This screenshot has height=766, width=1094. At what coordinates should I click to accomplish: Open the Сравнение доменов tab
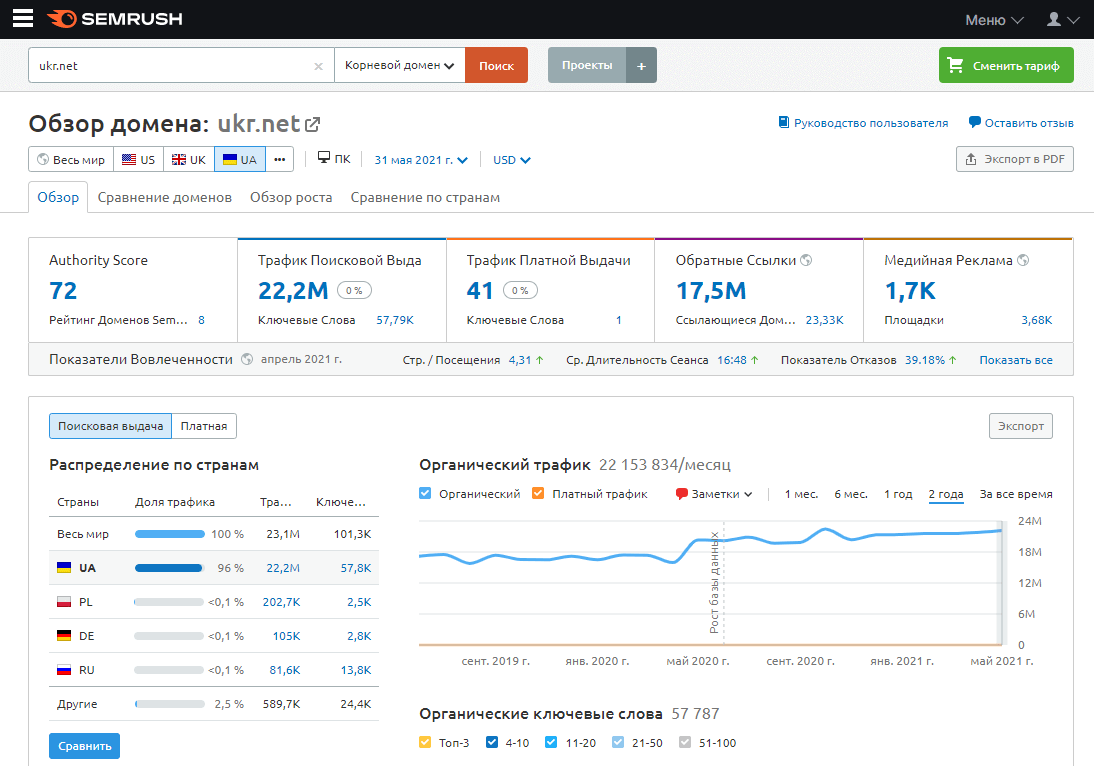click(x=165, y=197)
